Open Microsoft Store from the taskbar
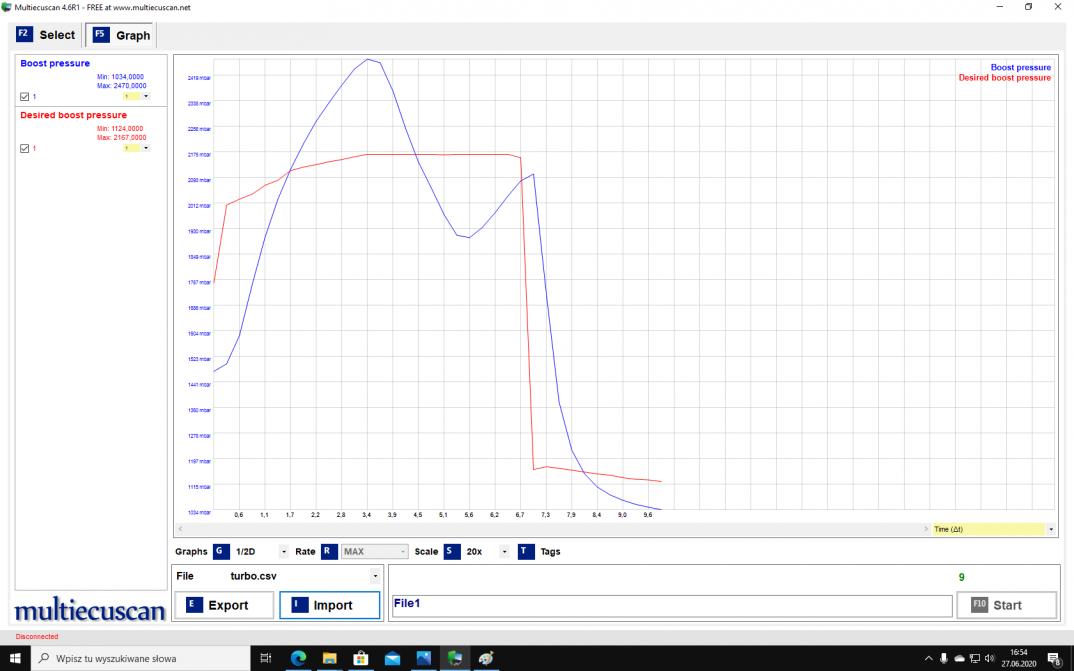This screenshot has width=1074, height=671. 361,658
